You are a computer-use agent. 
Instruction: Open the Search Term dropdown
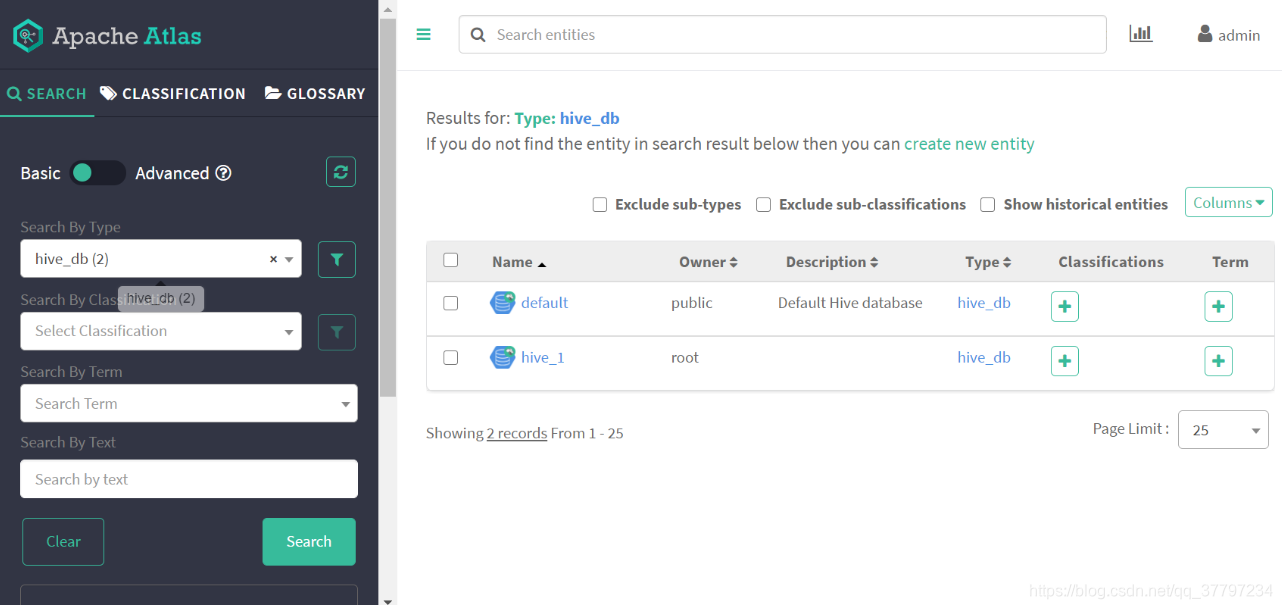tap(189, 403)
